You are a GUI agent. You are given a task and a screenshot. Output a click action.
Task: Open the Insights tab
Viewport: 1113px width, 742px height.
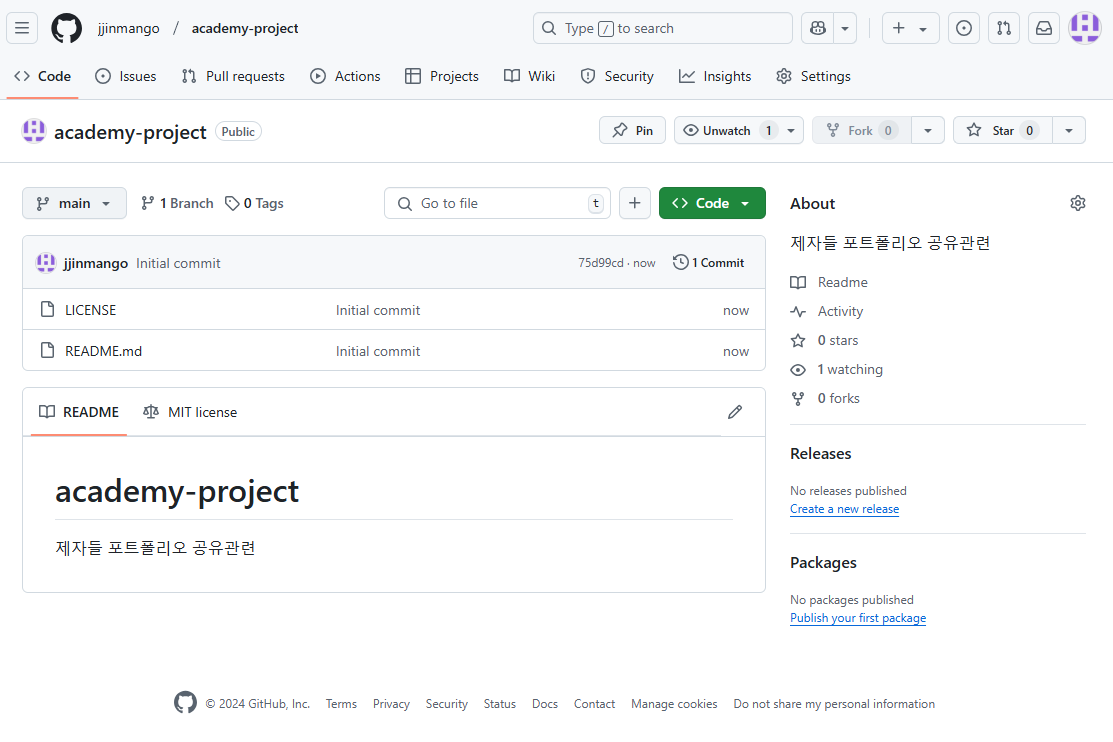click(715, 76)
